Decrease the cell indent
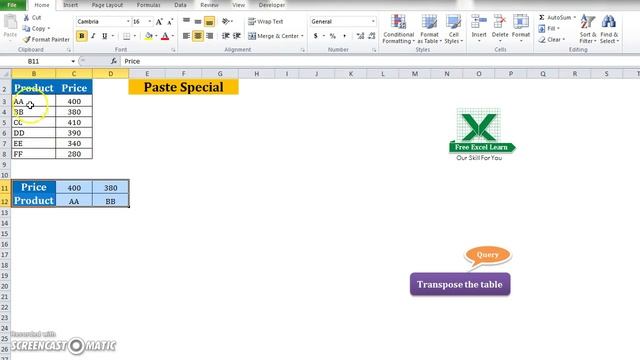The image size is (640, 360). pos(226,36)
